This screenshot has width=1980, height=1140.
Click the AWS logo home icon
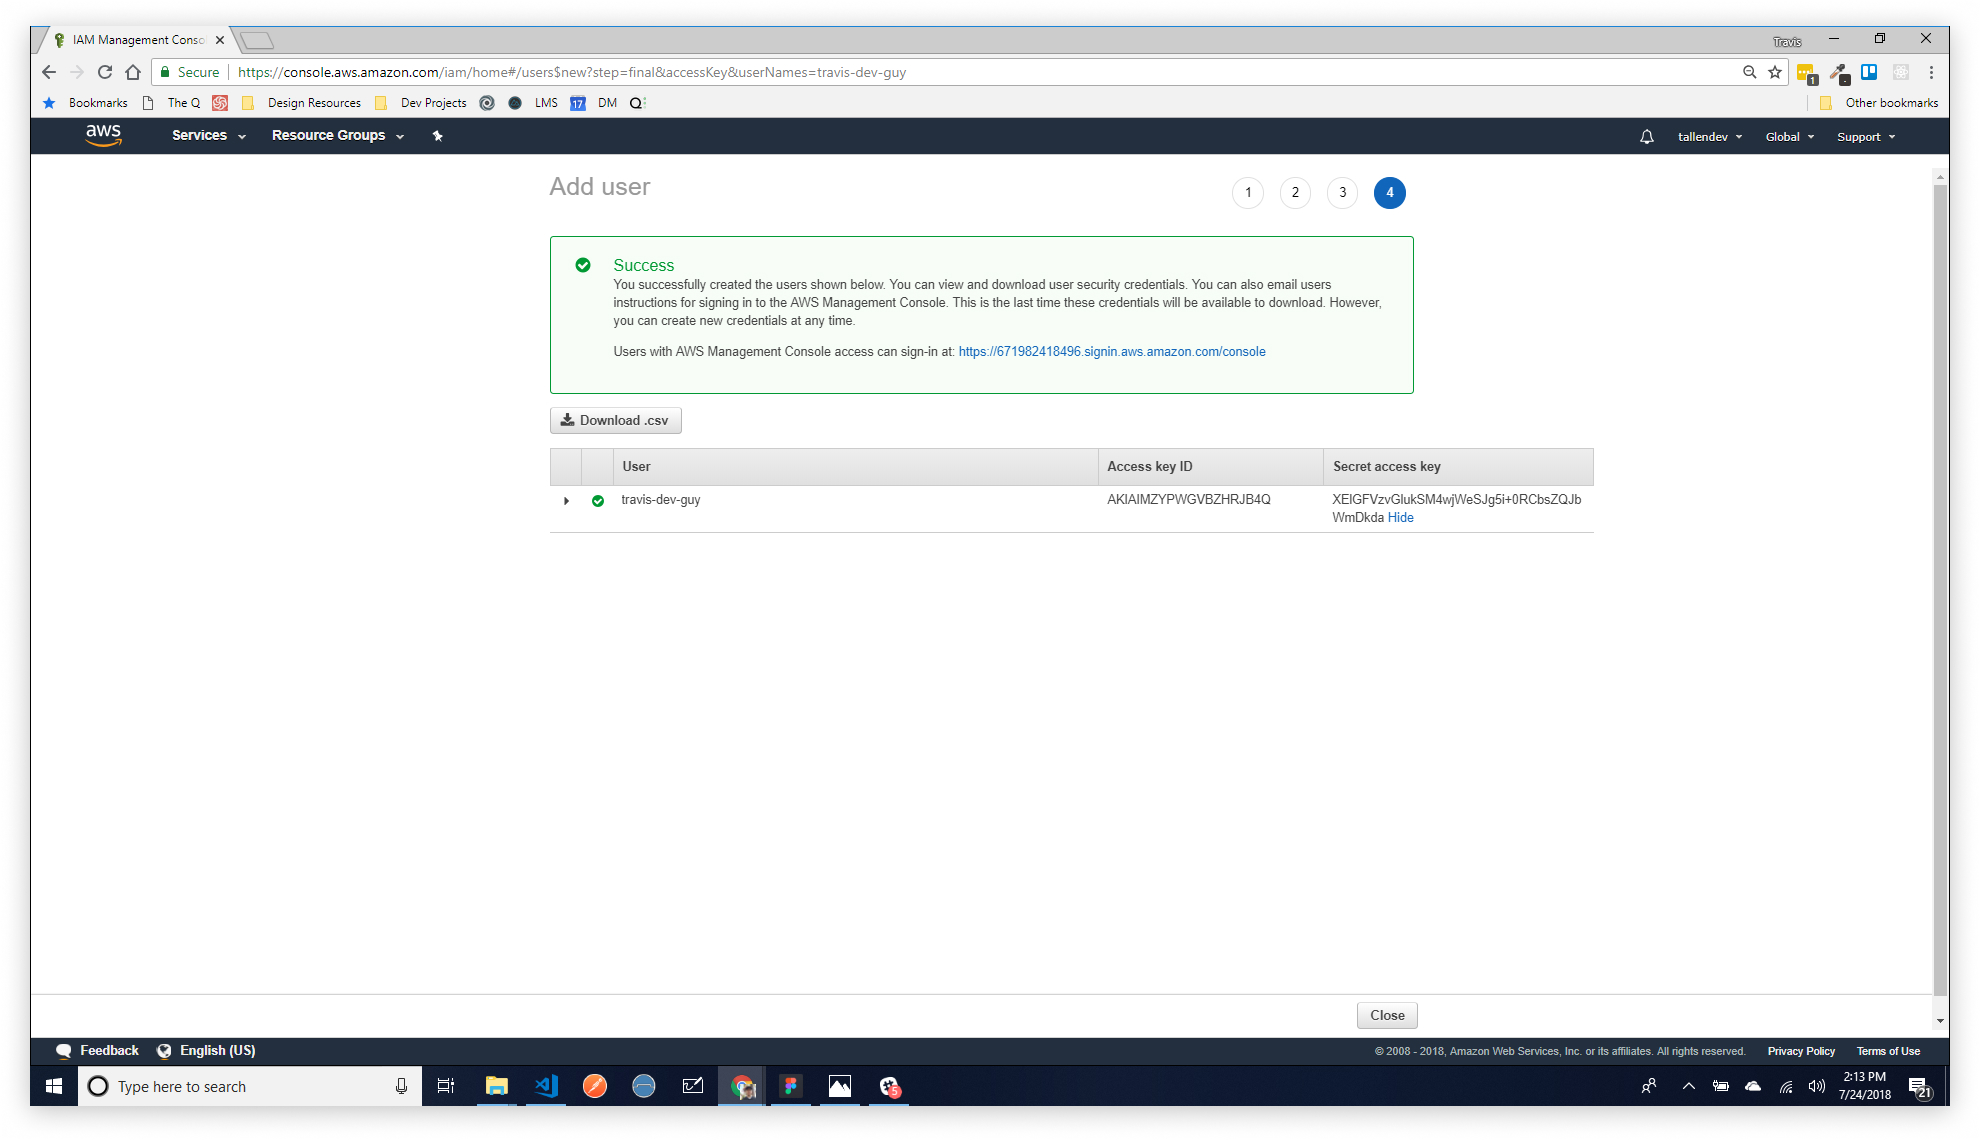pyautogui.click(x=103, y=135)
